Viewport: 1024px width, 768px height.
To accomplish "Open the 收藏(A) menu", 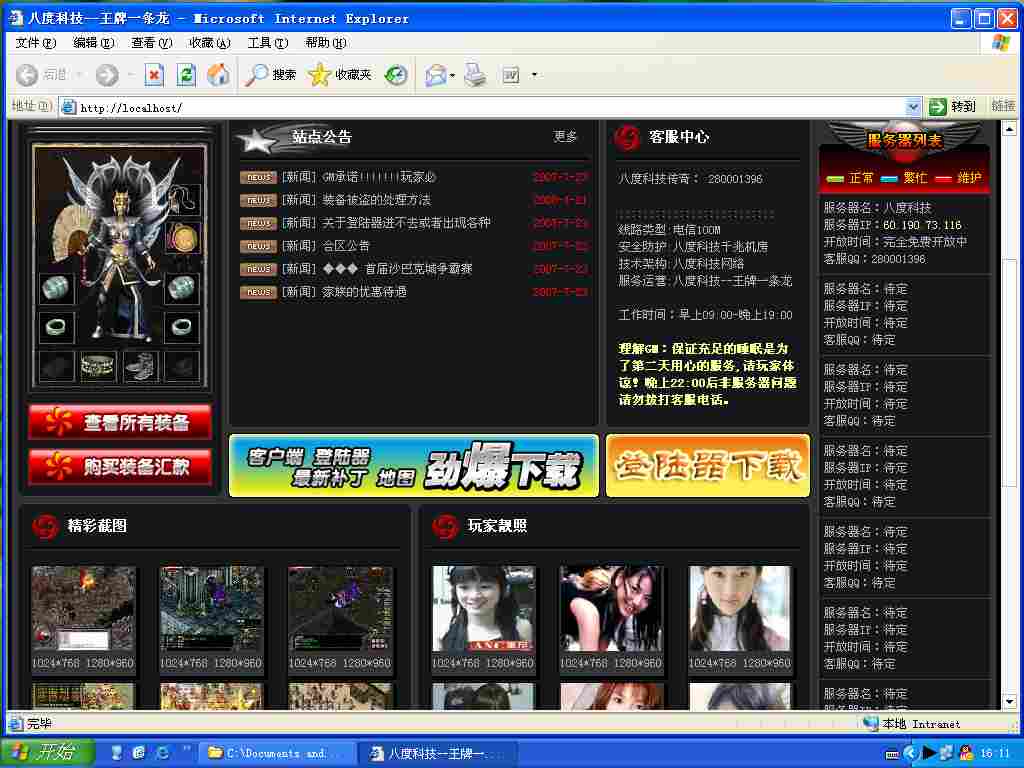I will pos(209,43).
